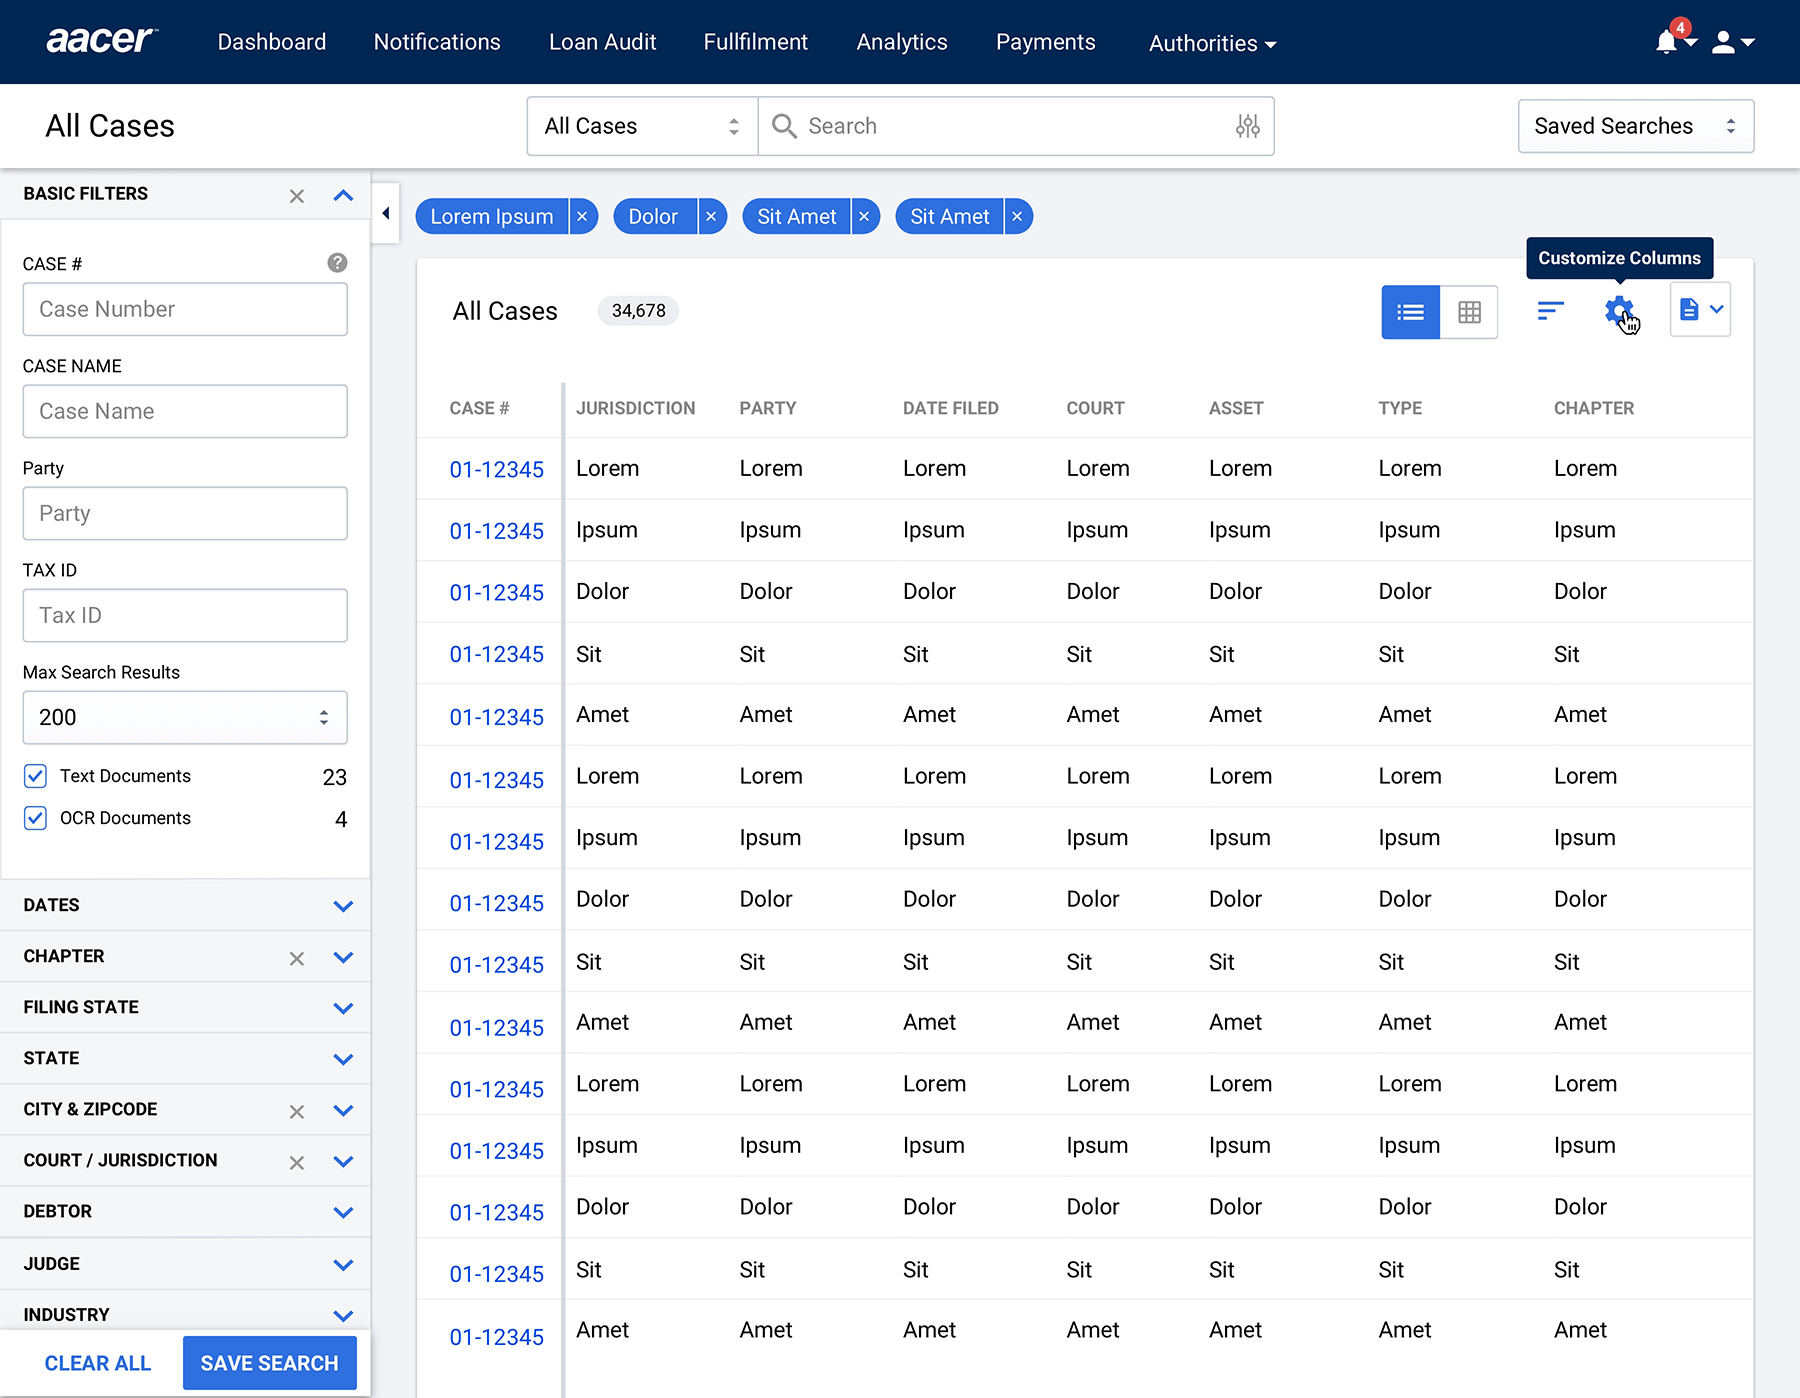Screen dimensions: 1800x1398
Task: Open the Authorities navigation menu
Action: coord(1212,43)
